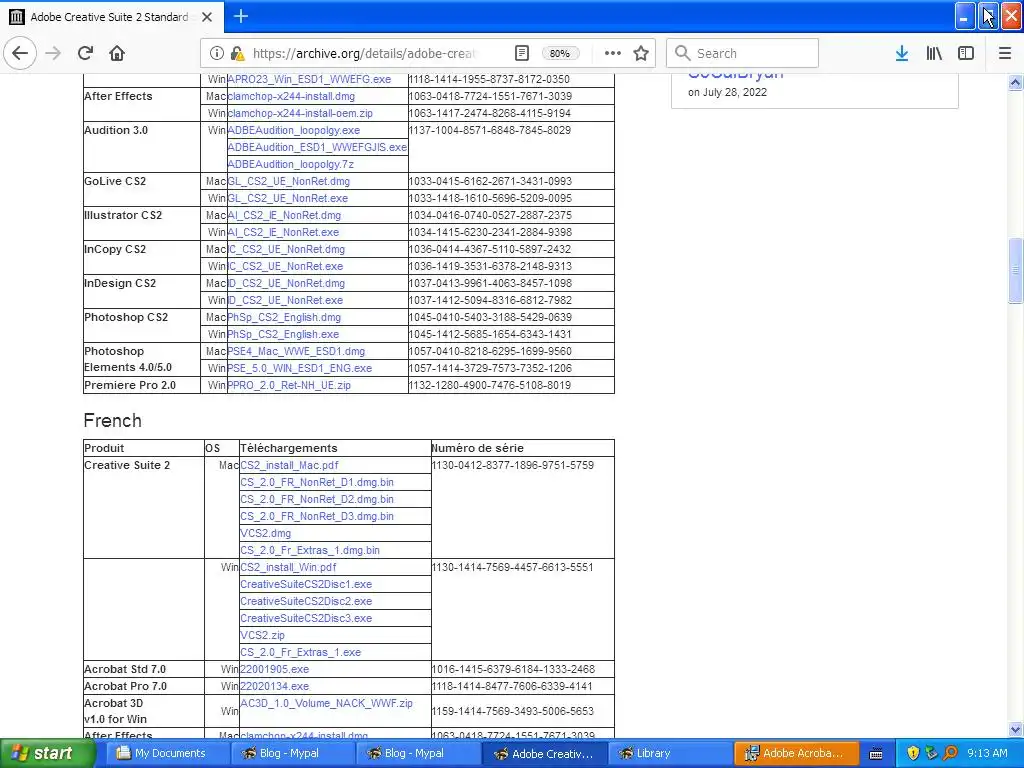Open the Firefox hamburger menu
Image resolution: width=1024 pixels, height=768 pixels.
[x=1005, y=53]
